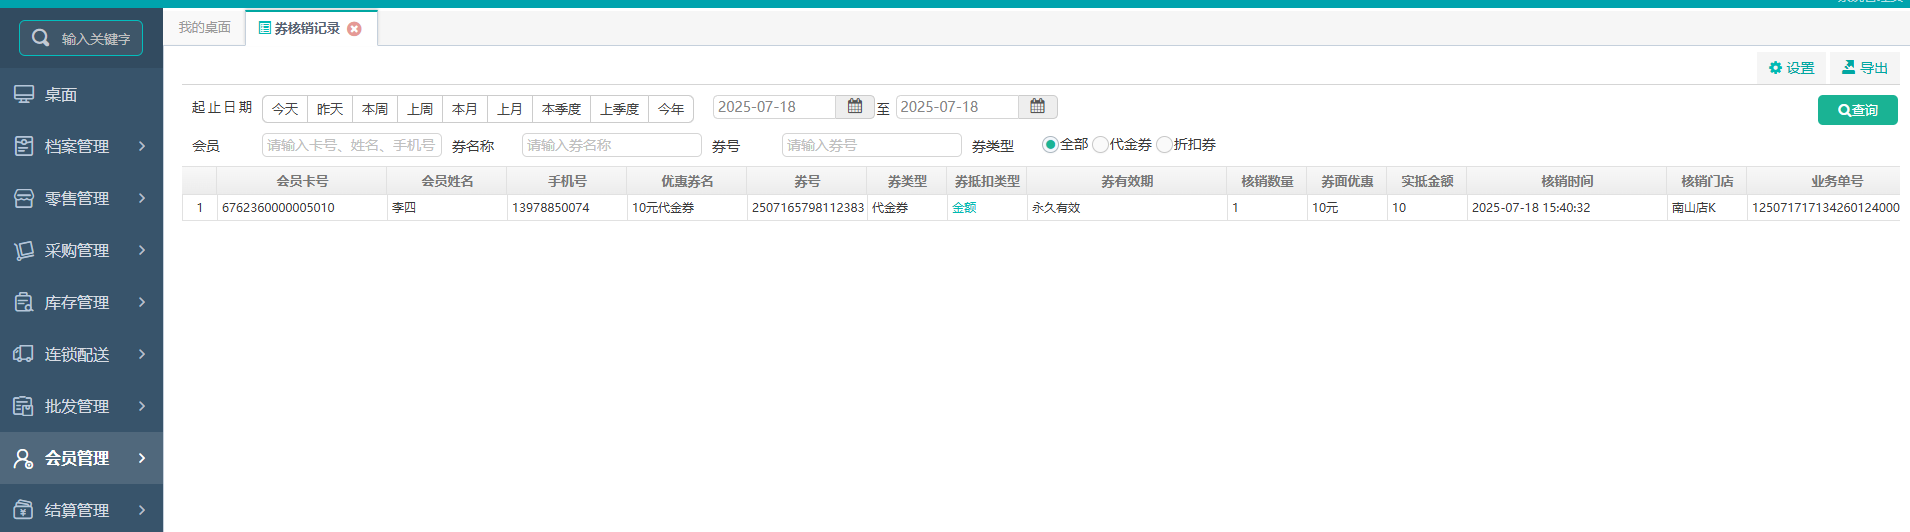This screenshot has width=1910, height=532.
Task: Click the 库存管理 icon
Action: [24, 302]
